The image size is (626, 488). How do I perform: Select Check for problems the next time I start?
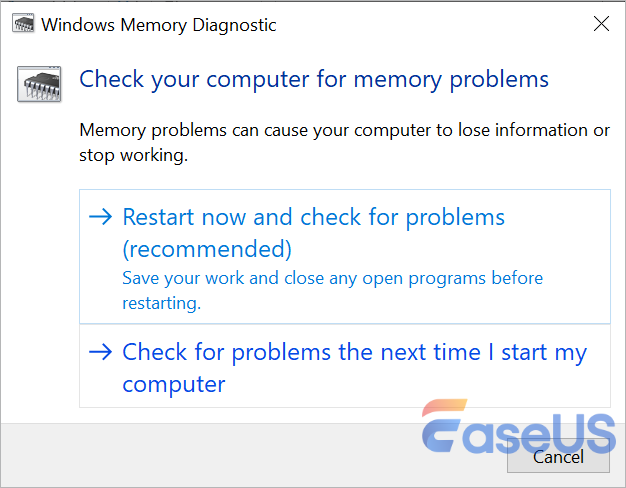click(354, 352)
